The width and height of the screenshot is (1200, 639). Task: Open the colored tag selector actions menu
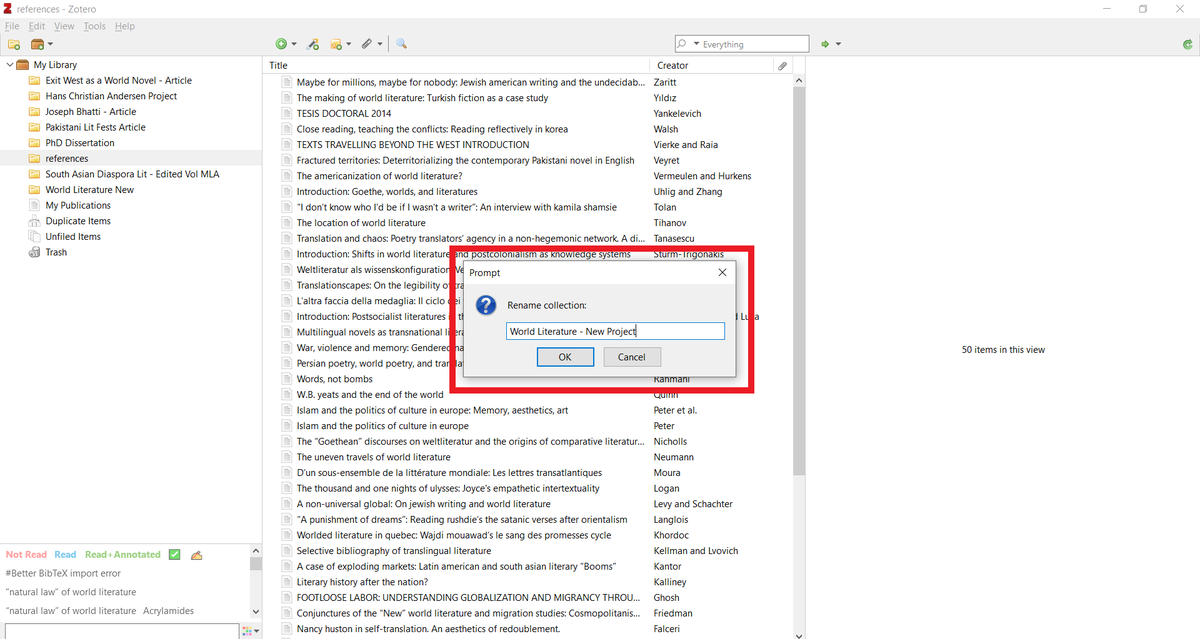pos(250,631)
